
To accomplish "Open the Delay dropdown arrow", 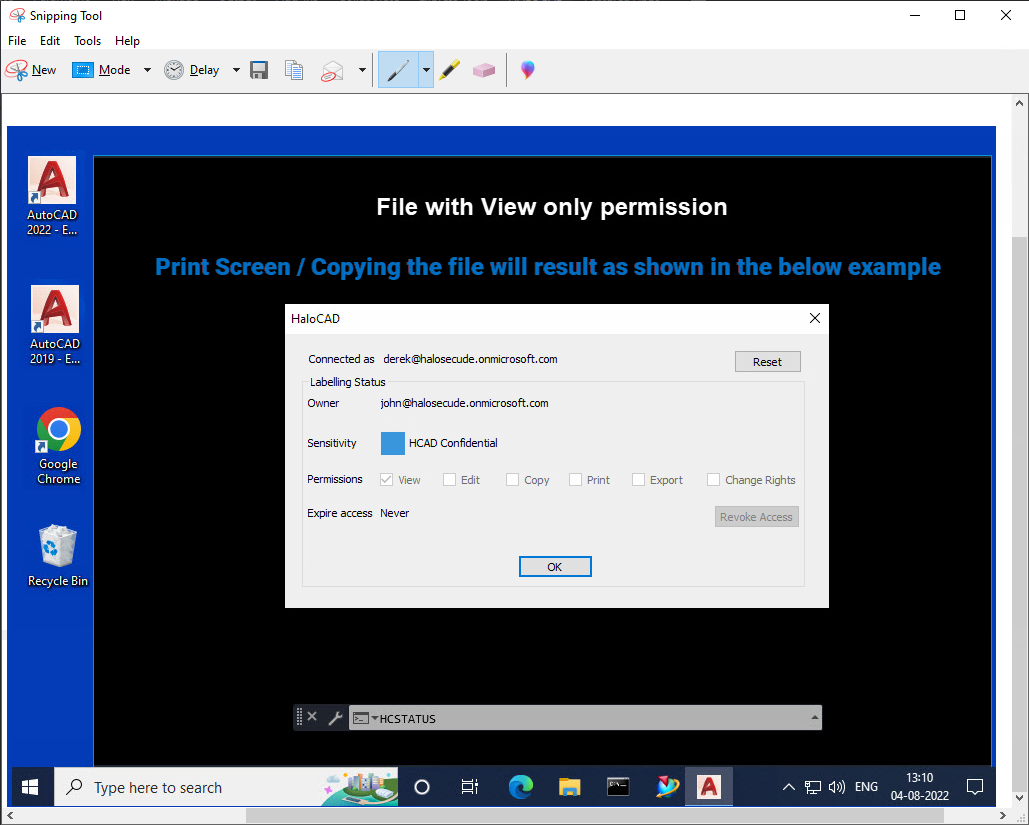I will click(x=236, y=70).
